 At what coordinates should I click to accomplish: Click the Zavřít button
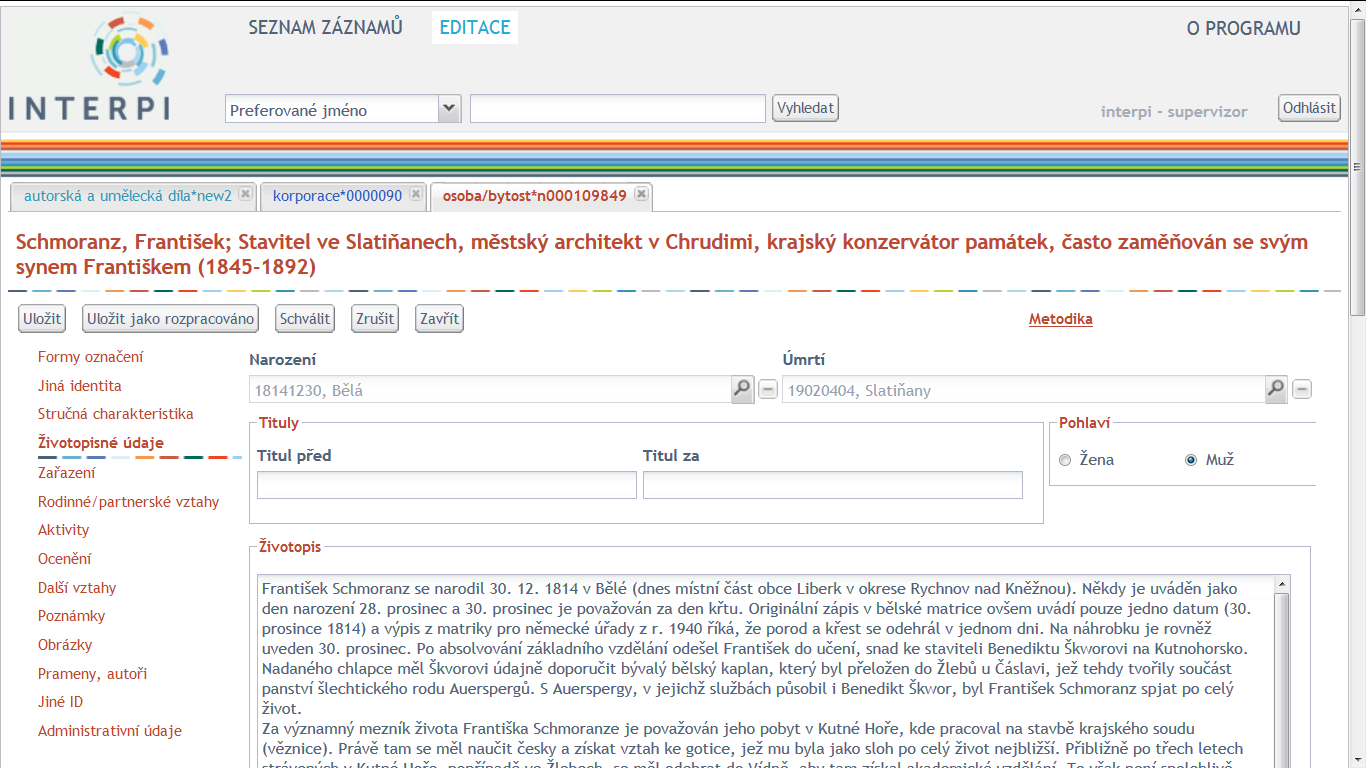tap(439, 319)
